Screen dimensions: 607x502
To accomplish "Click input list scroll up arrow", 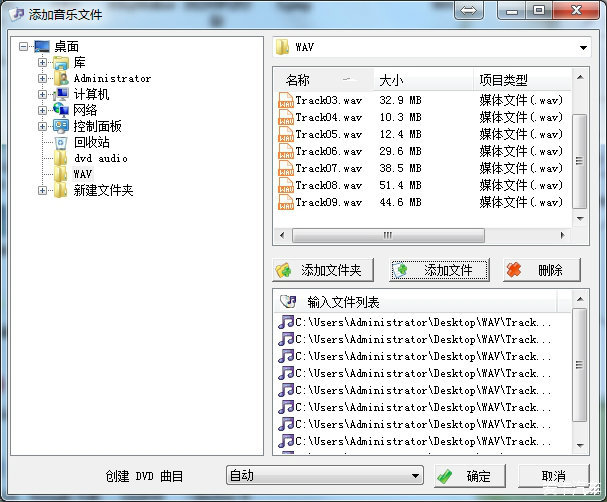I will point(580,299).
